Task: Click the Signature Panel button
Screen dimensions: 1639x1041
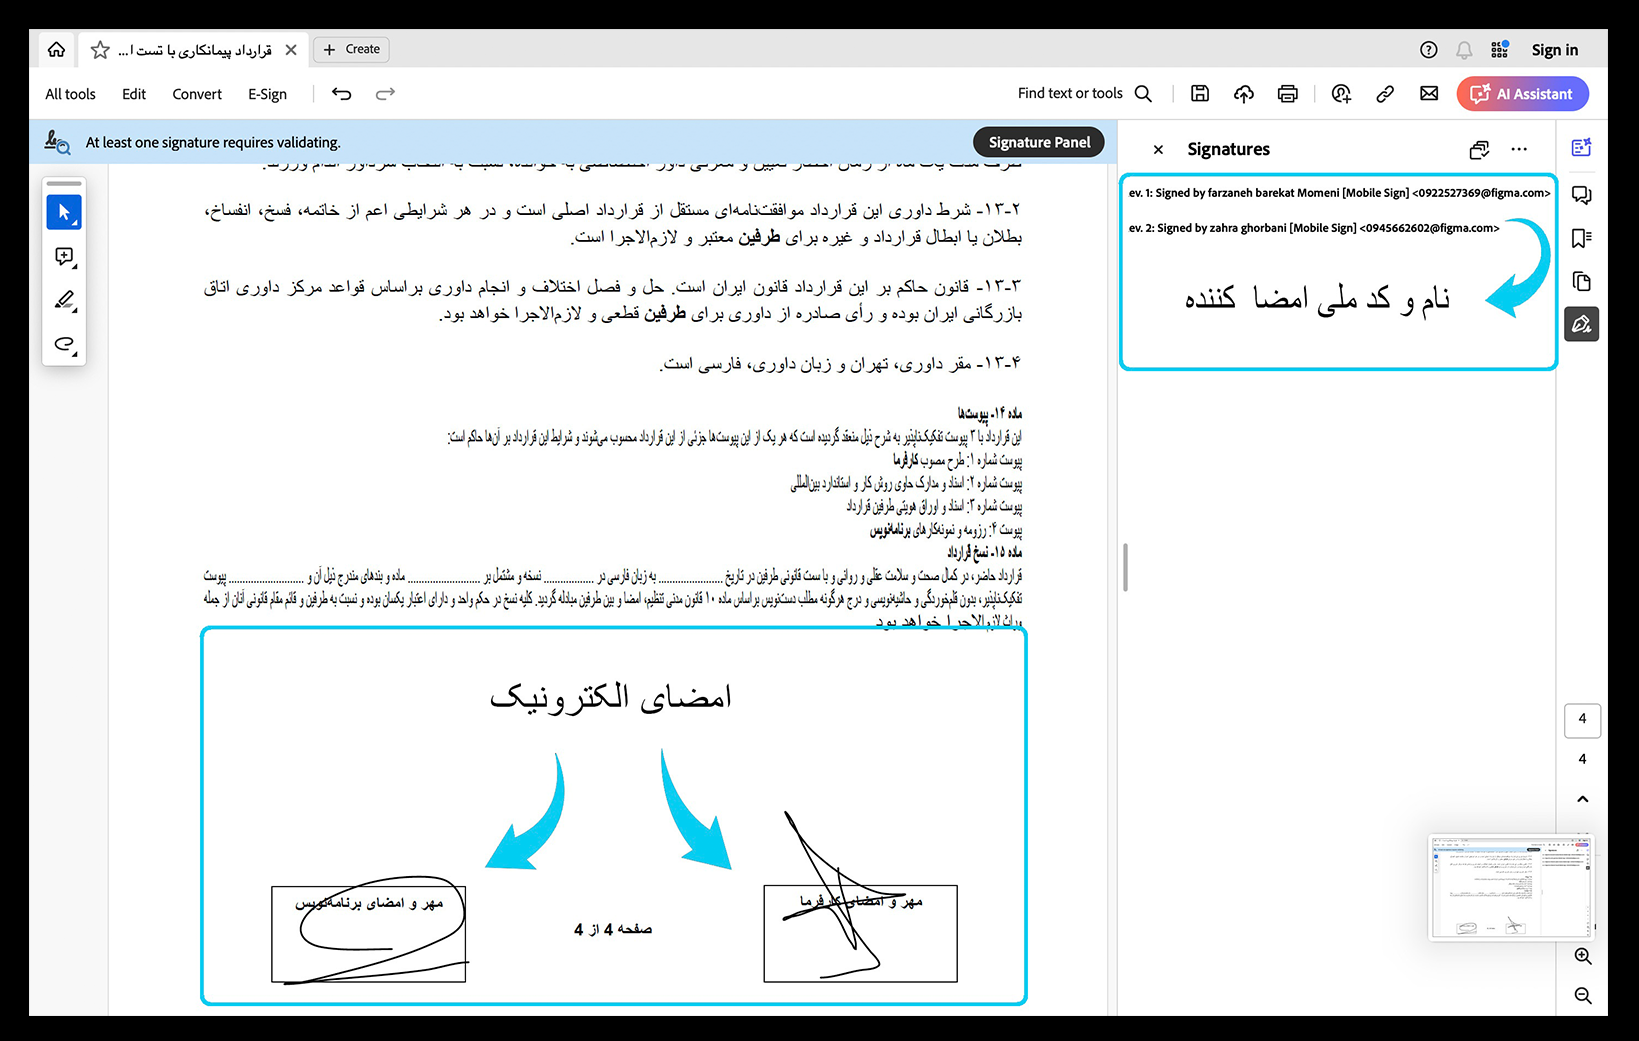Action: [x=1039, y=142]
